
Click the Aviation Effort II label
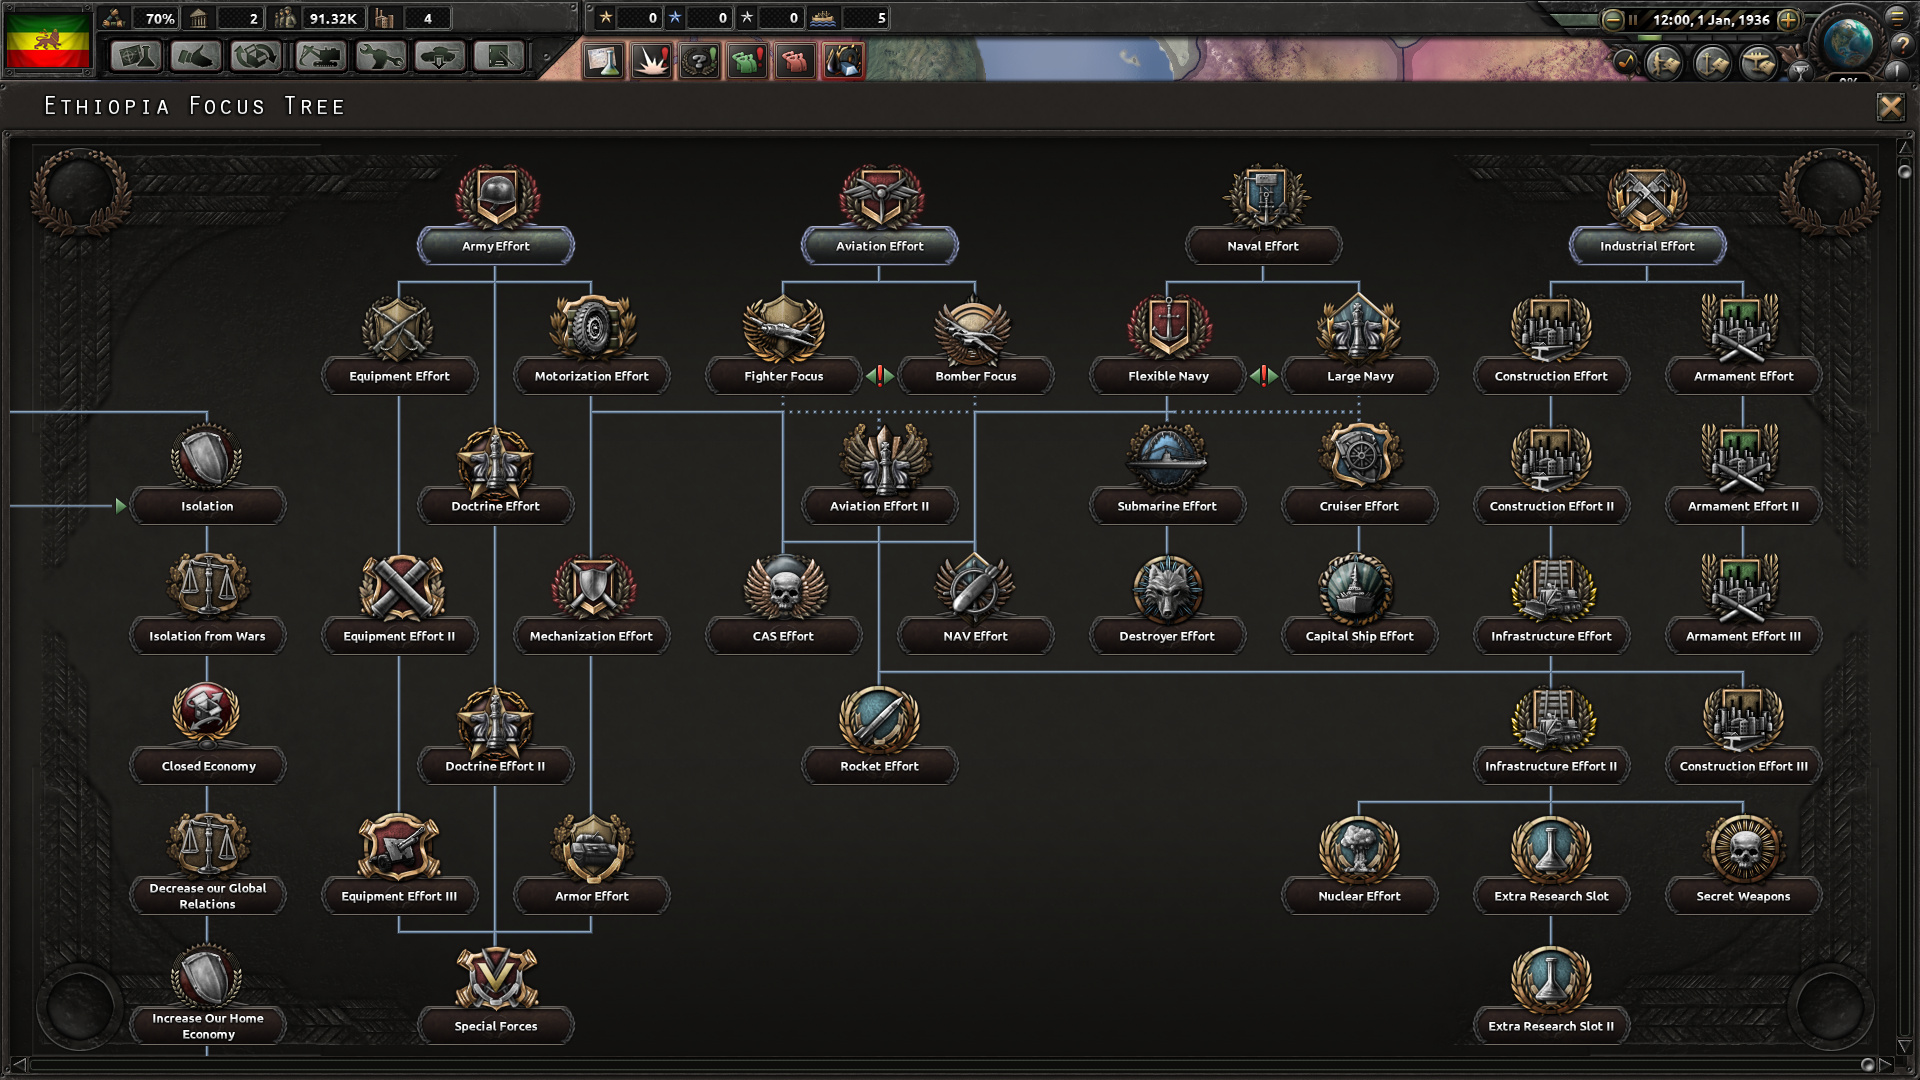pyautogui.click(x=879, y=506)
